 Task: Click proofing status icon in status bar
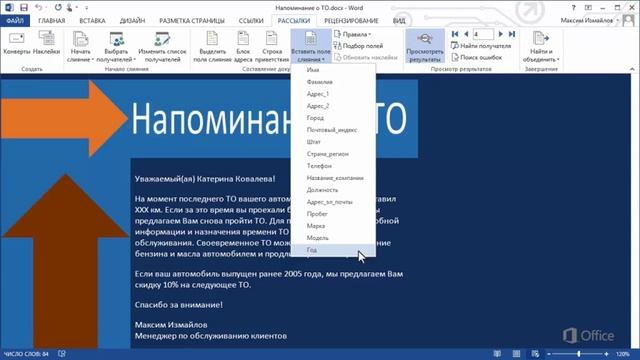62,354
